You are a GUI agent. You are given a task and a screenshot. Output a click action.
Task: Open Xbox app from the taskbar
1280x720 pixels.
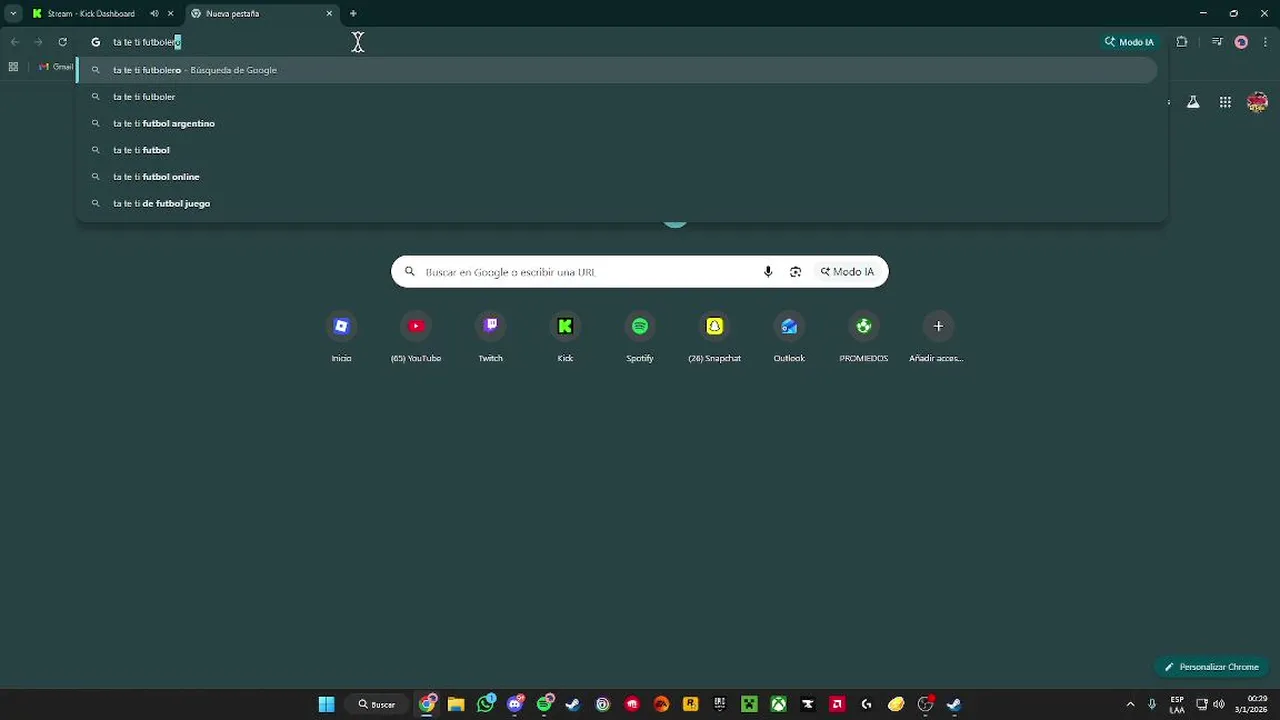(x=778, y=704)
